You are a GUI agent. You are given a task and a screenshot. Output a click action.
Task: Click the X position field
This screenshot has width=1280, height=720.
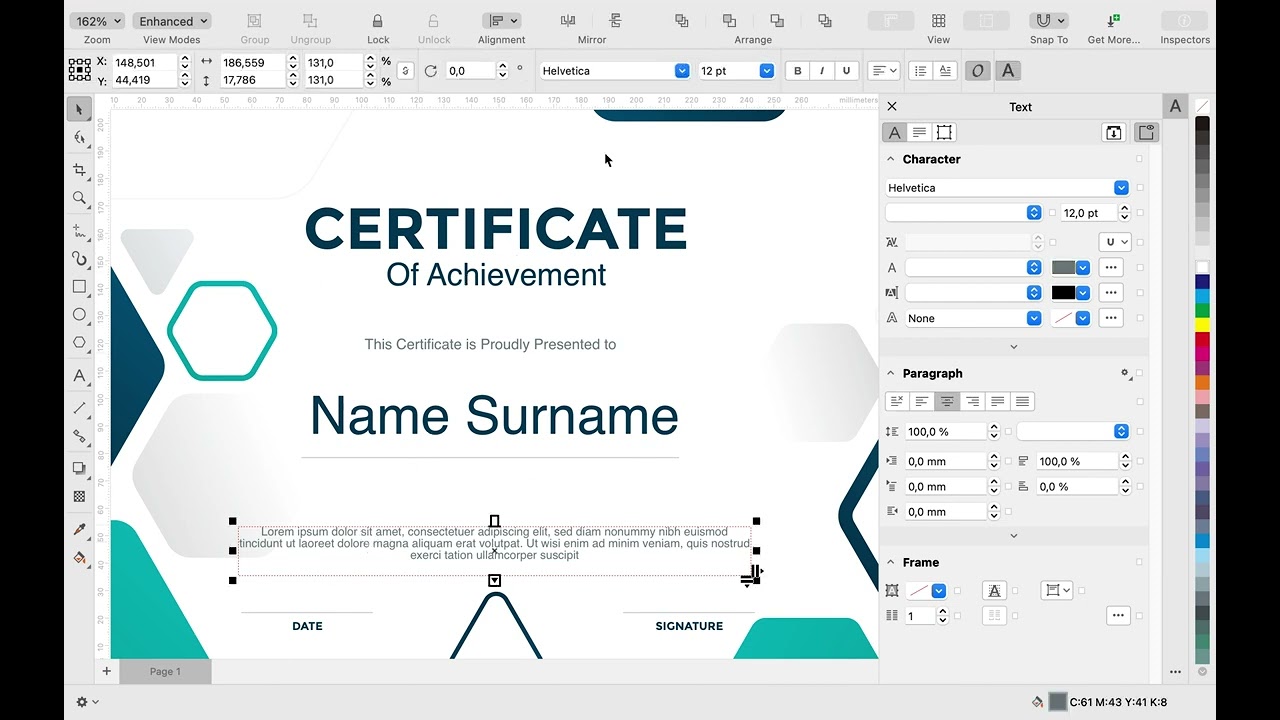pyautogui.click(x=145, y=62)
